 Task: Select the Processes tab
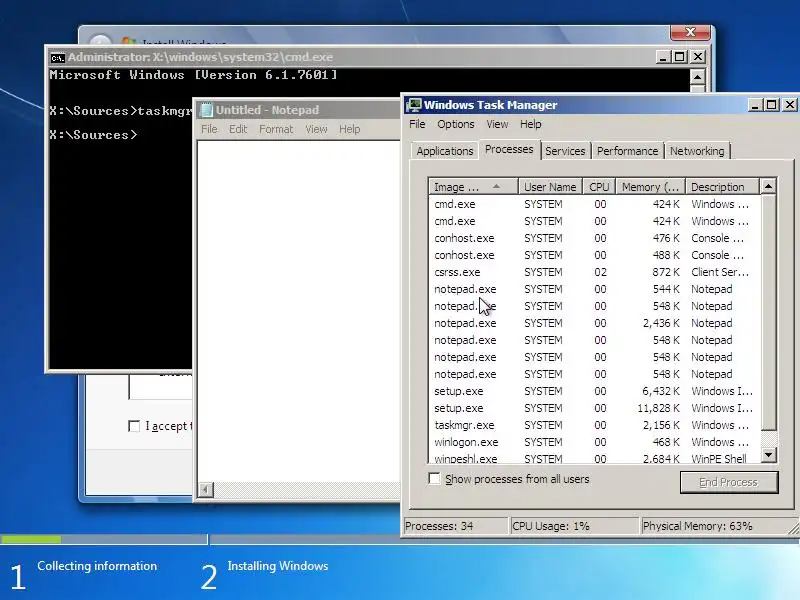pos(509,149)
